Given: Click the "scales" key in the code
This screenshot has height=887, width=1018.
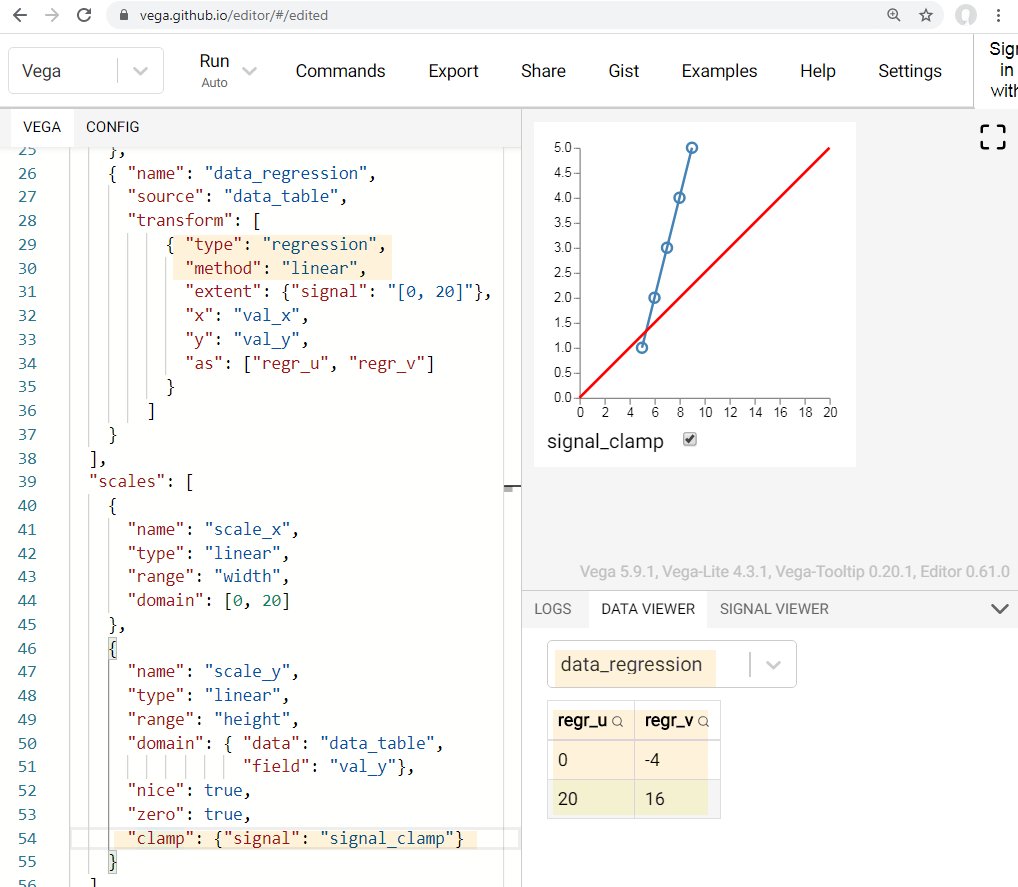Looking at the screenshot, I should [x=127, y=482].
